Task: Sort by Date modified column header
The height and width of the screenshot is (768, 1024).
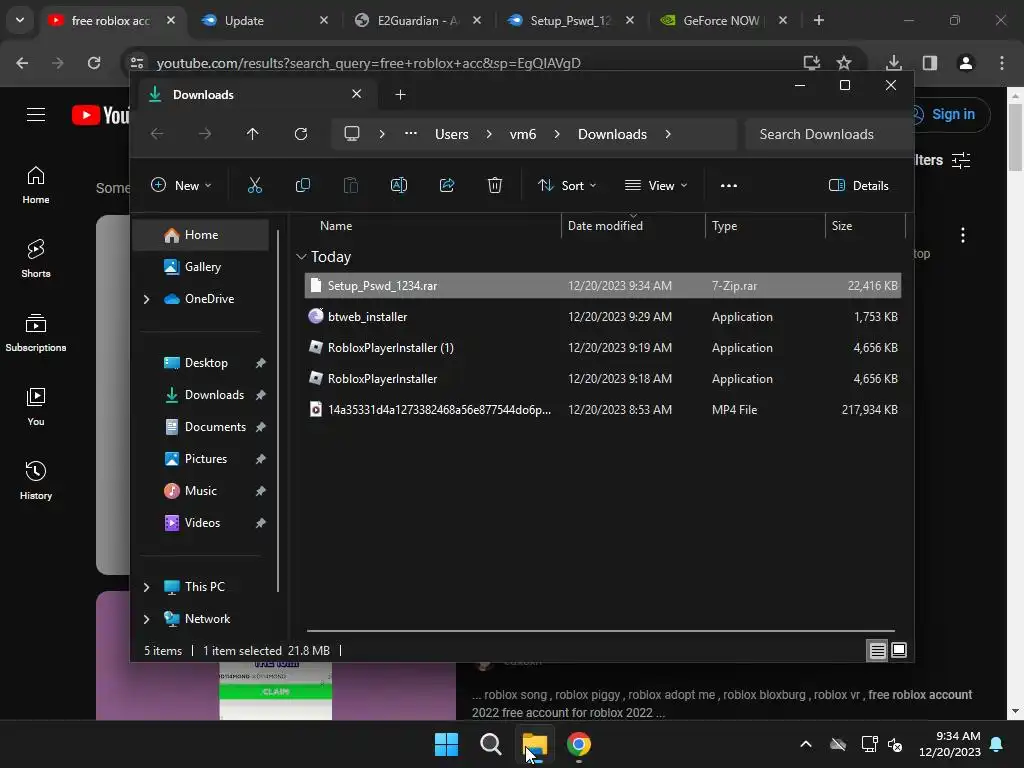Action: [633, 226]
